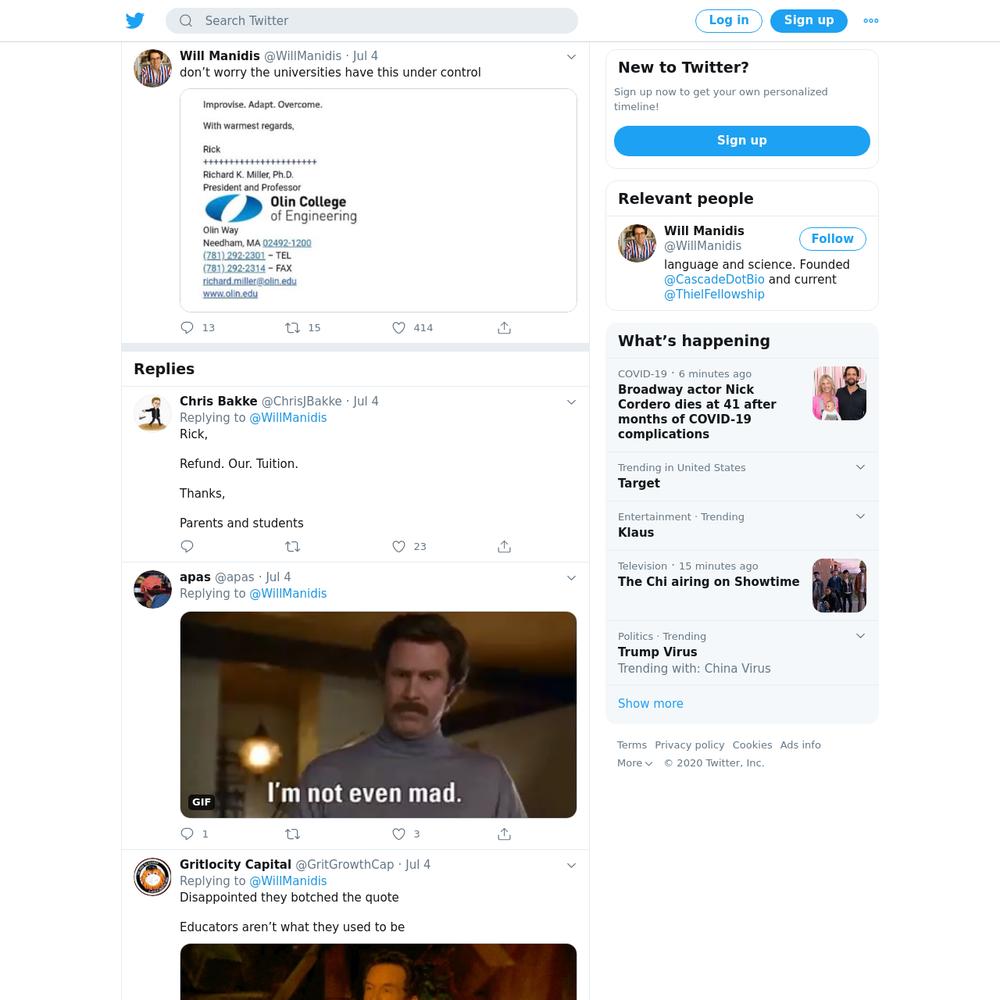Retweet apas's GIF tweet
1000x1000 pixels.
pos(292,834)
